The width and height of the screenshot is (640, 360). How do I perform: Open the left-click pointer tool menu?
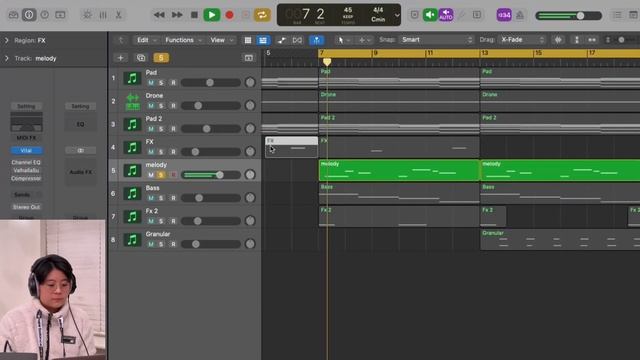[x=343, y=40]
